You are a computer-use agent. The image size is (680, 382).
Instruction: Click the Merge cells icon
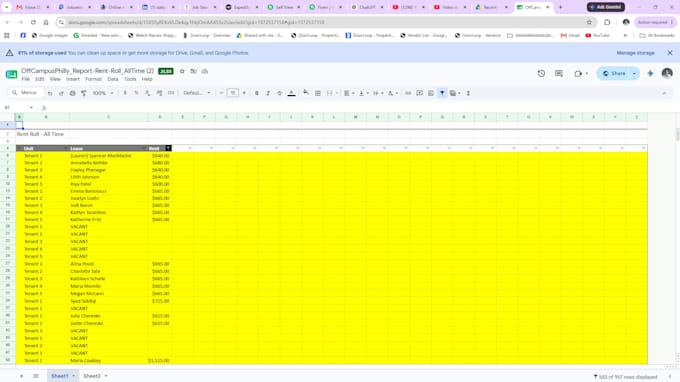pyautogui.click(x=330, y=93)
